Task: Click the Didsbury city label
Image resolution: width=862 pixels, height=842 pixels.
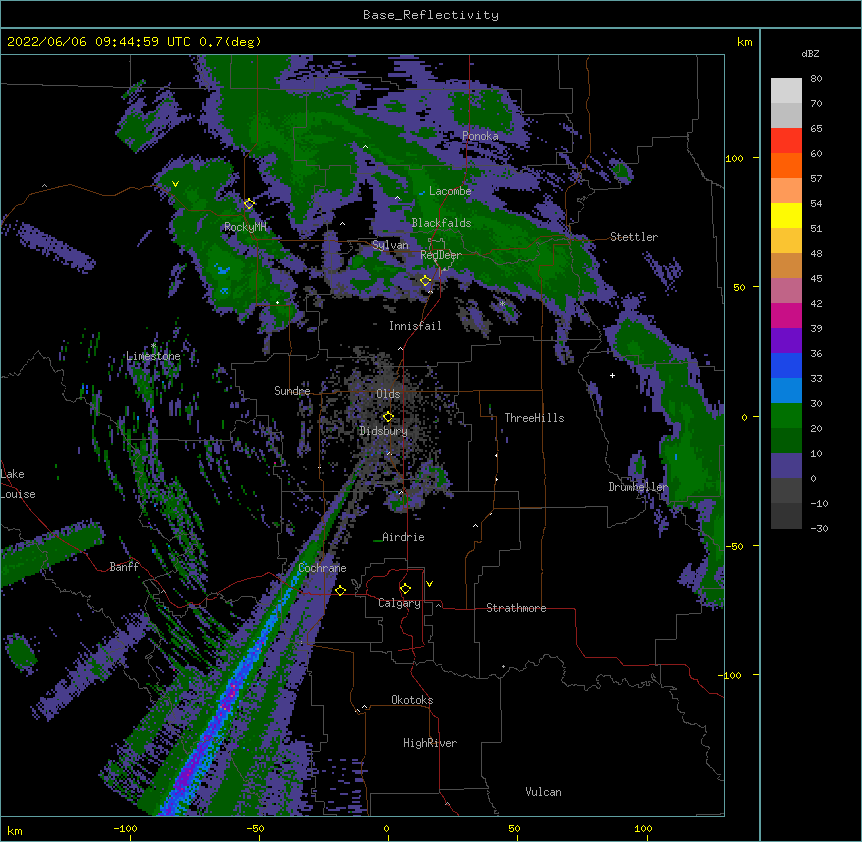Action: [383, 431]
